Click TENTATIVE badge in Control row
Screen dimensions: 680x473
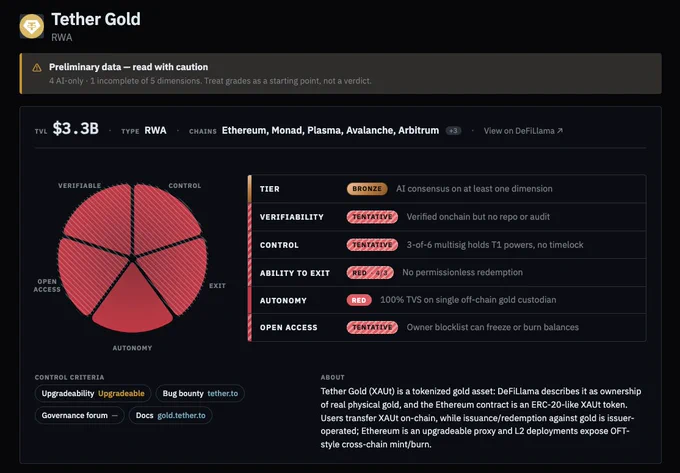372,245
